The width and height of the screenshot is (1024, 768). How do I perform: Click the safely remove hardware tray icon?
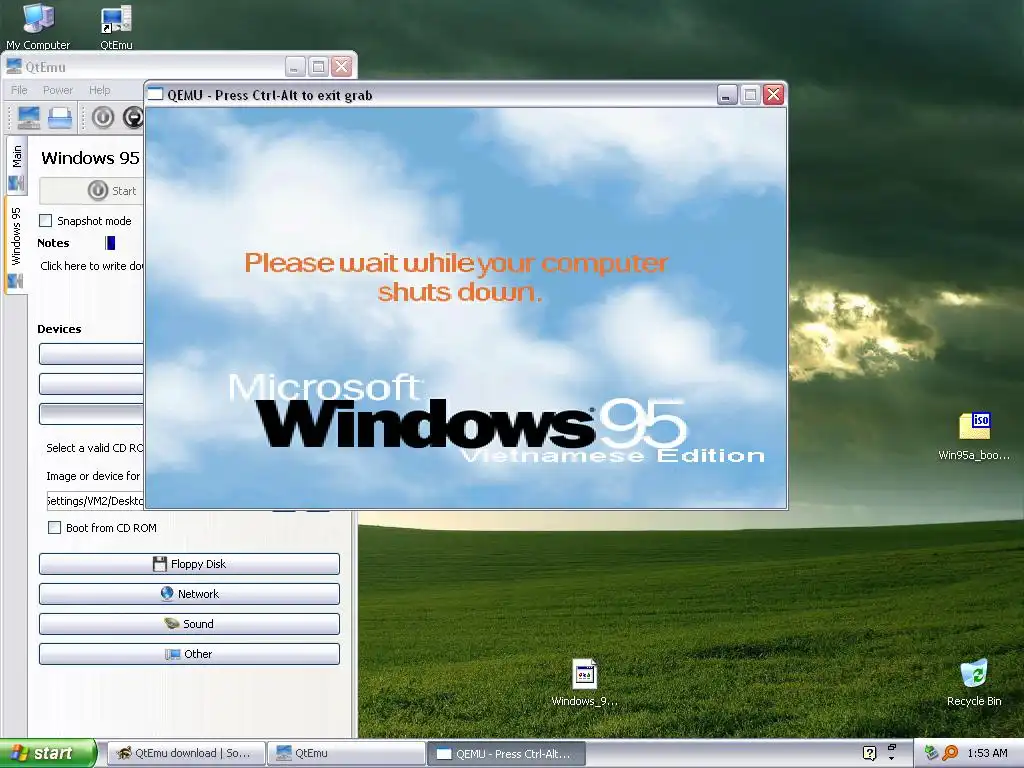tap(931, 753)
